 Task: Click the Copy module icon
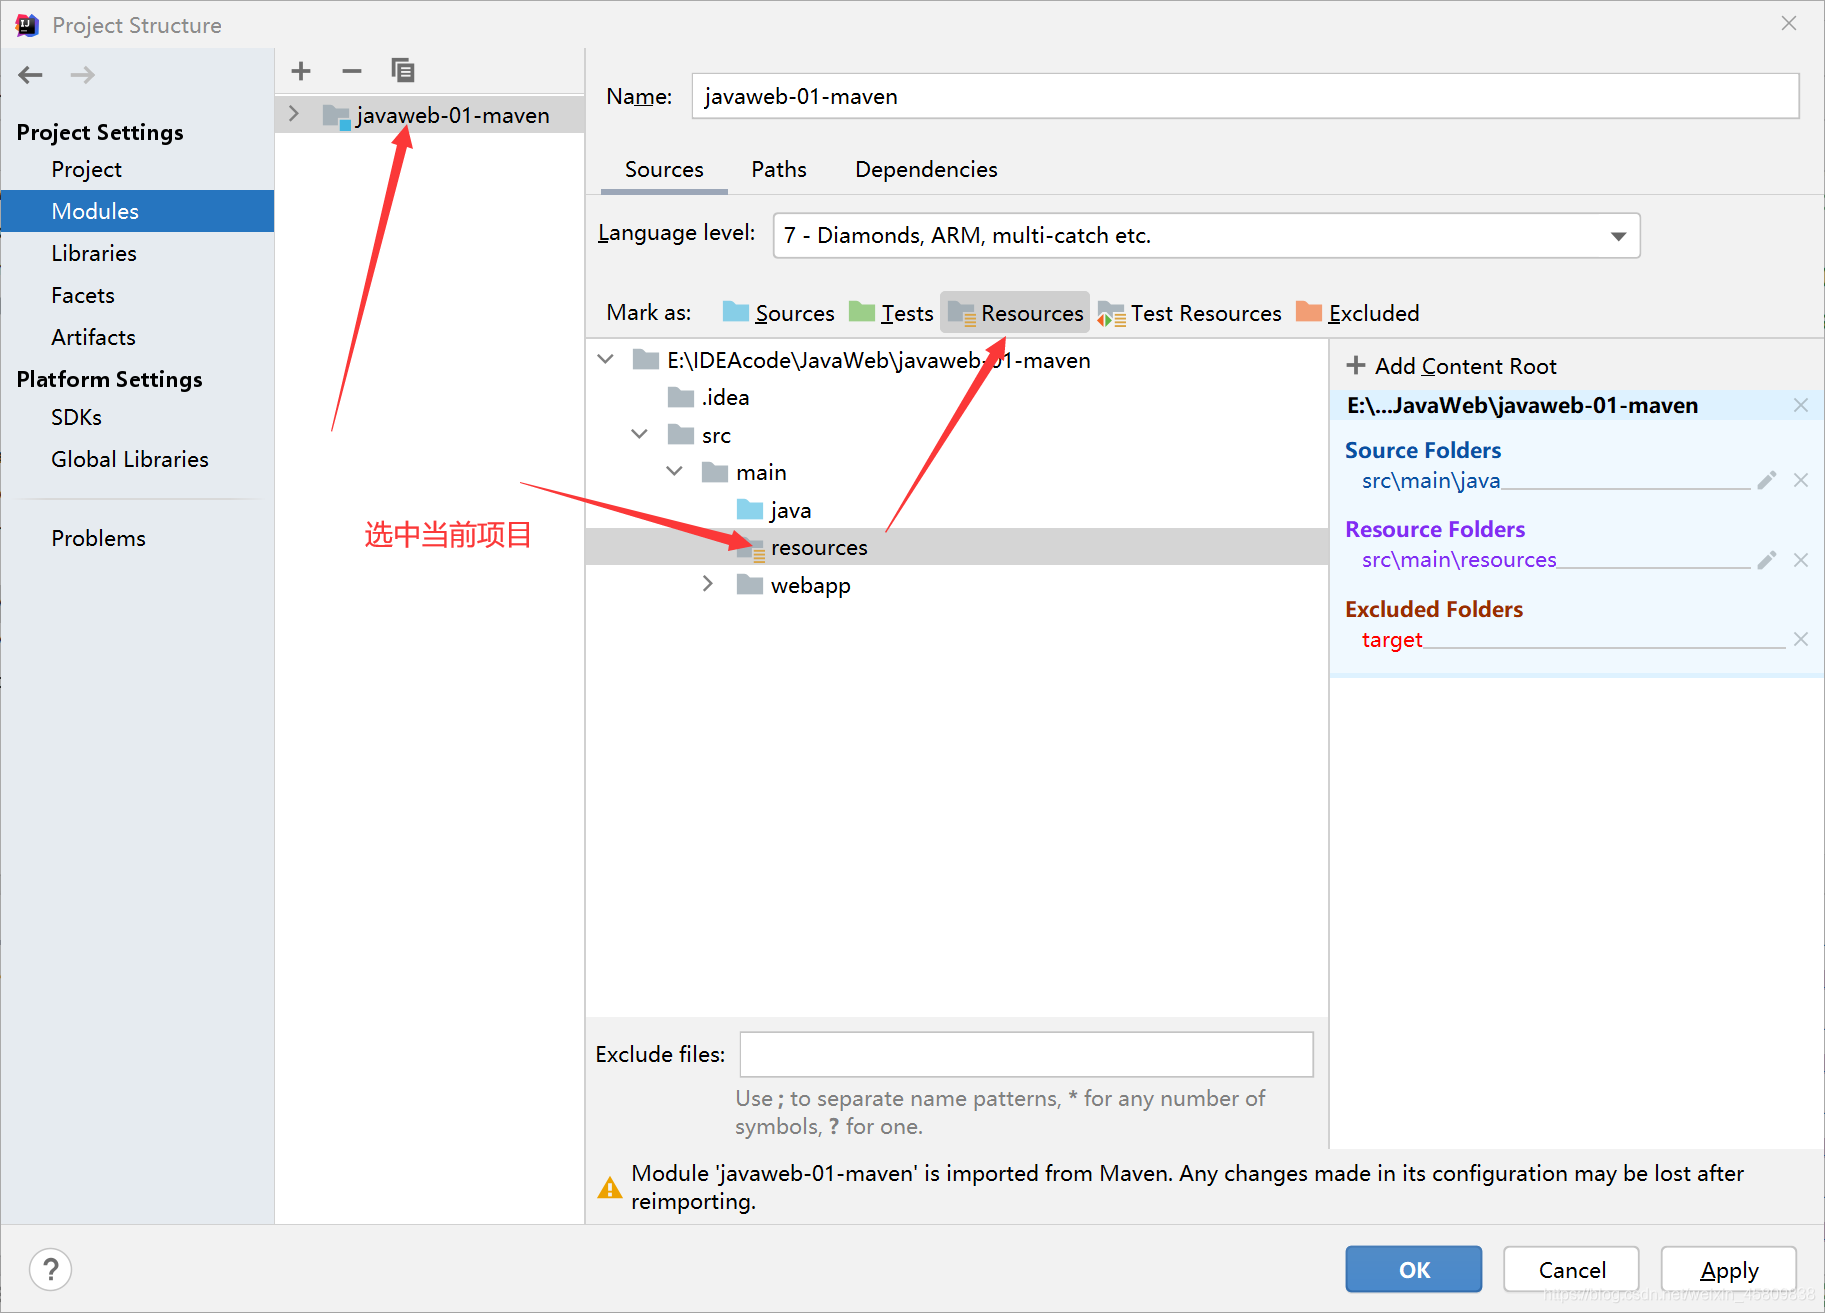point(402,71)
